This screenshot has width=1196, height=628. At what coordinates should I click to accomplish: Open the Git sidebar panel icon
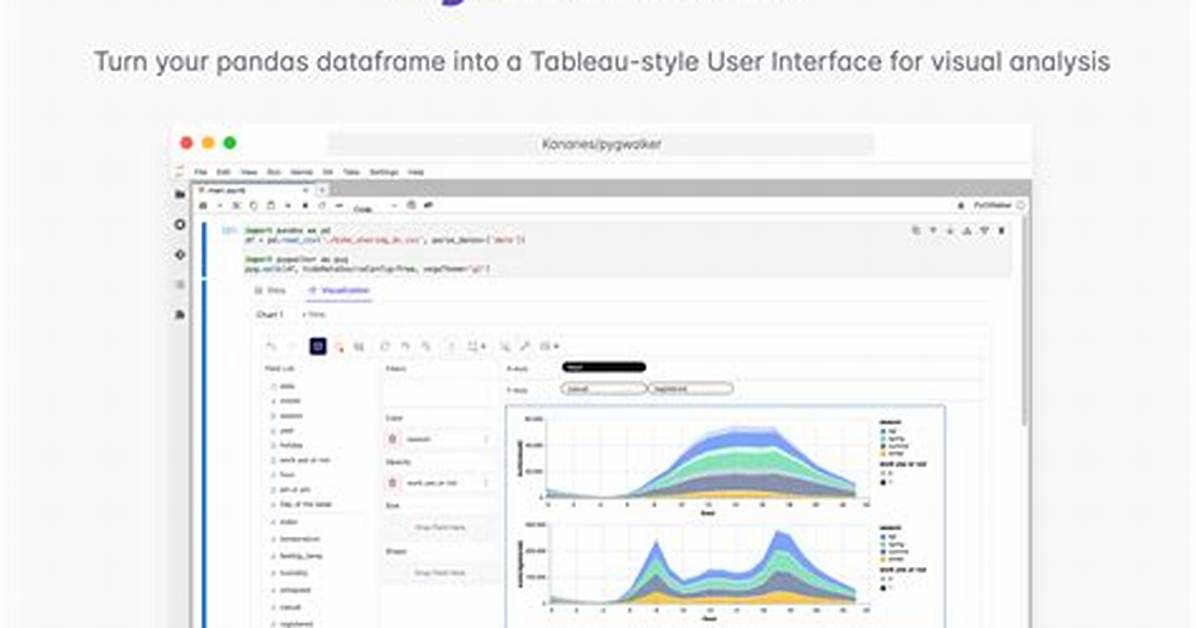[x=180, y=254]
